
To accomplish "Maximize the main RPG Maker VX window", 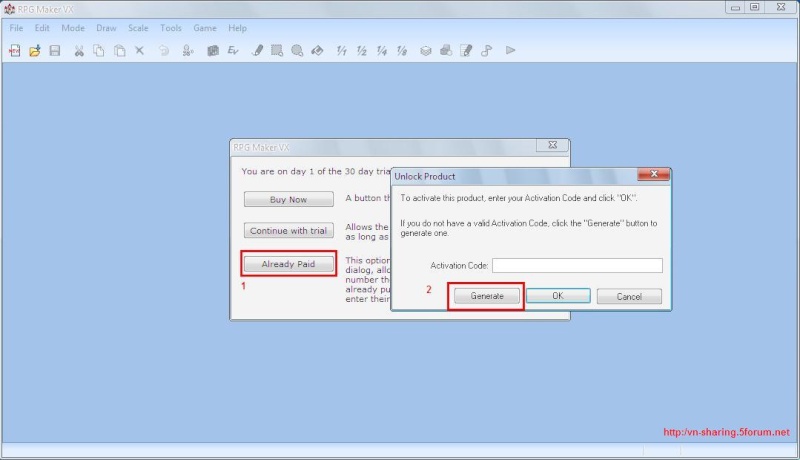I will coord(755,7).
